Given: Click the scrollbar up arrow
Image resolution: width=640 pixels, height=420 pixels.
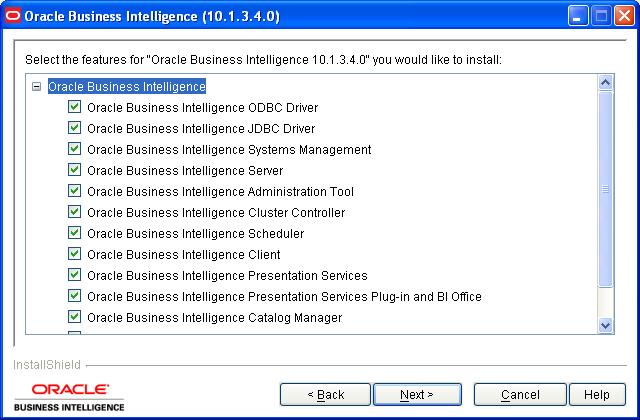Looking at the screenshot, I should [605, 82].
